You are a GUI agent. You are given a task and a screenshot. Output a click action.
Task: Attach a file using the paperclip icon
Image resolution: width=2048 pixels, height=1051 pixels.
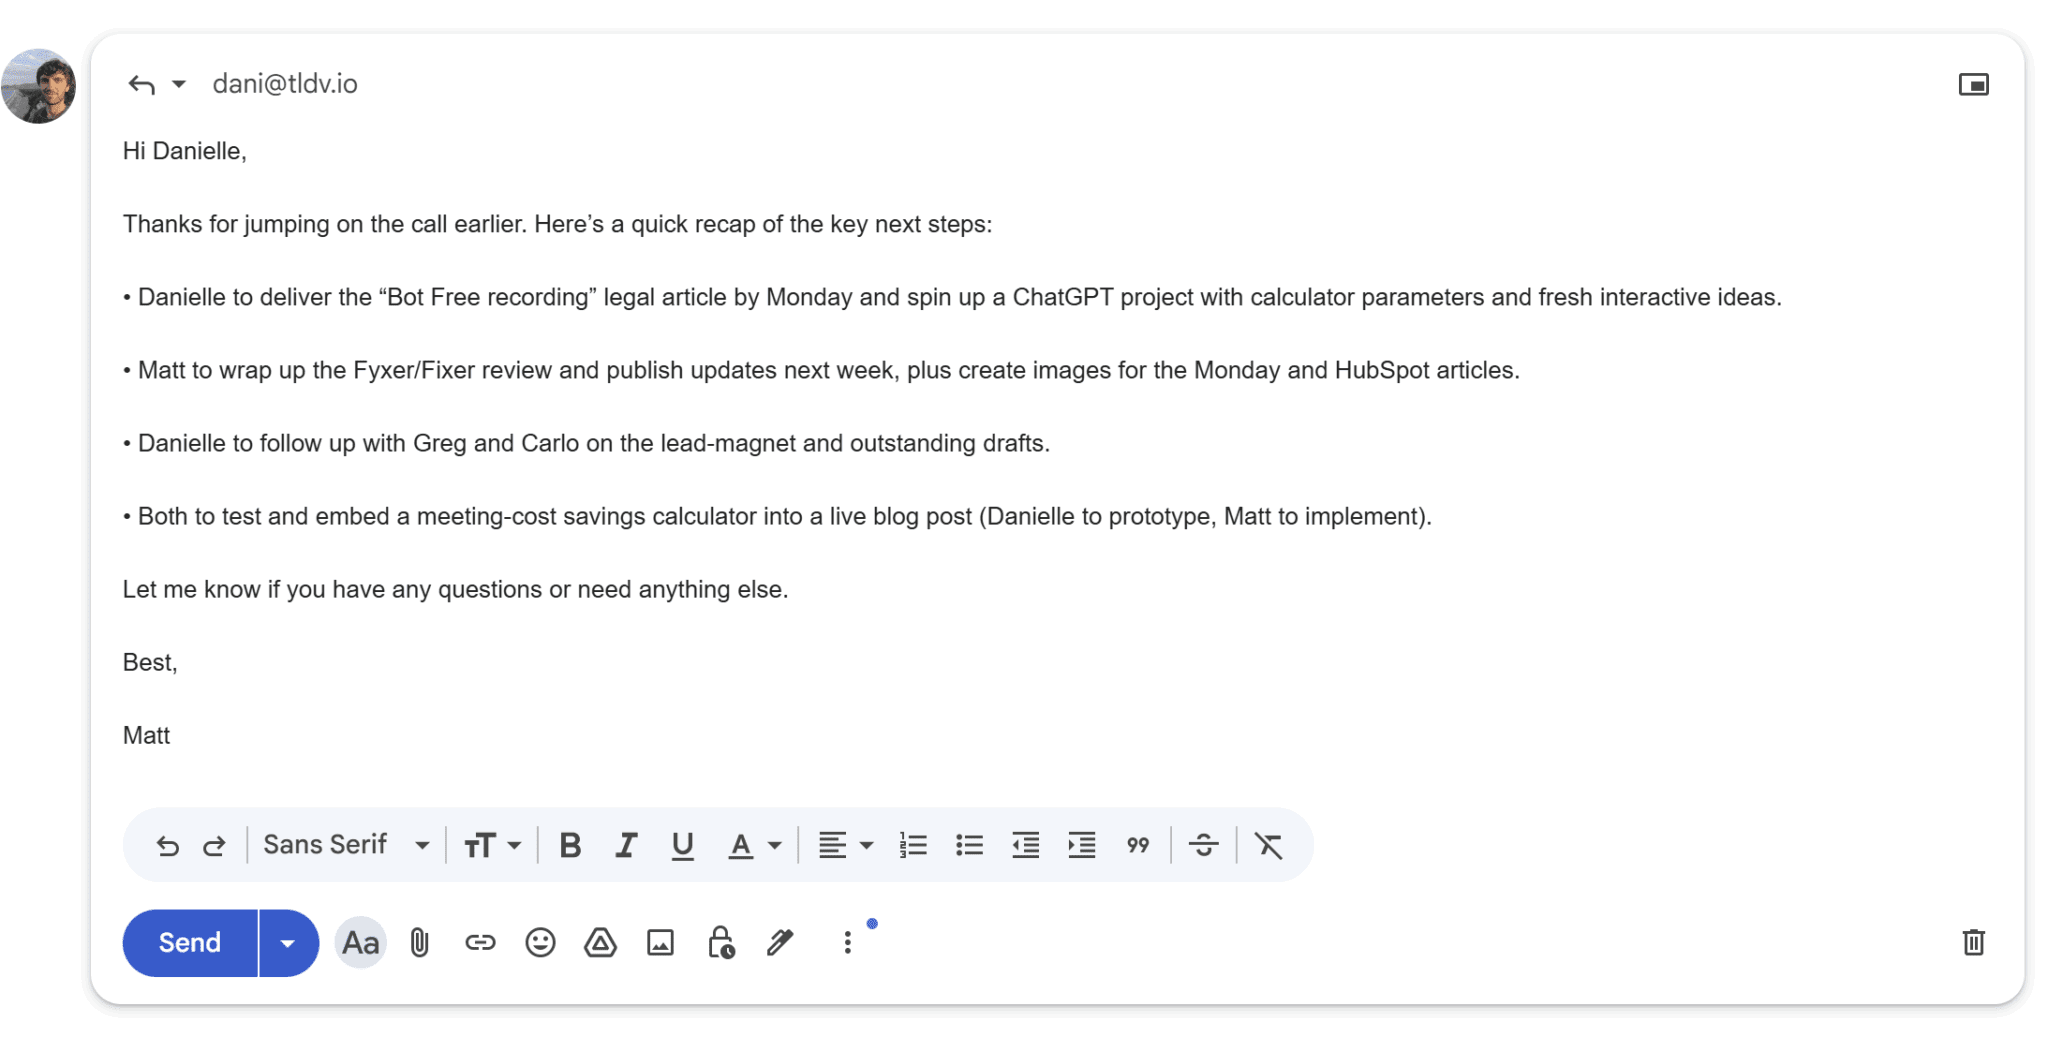click(419, 942)
